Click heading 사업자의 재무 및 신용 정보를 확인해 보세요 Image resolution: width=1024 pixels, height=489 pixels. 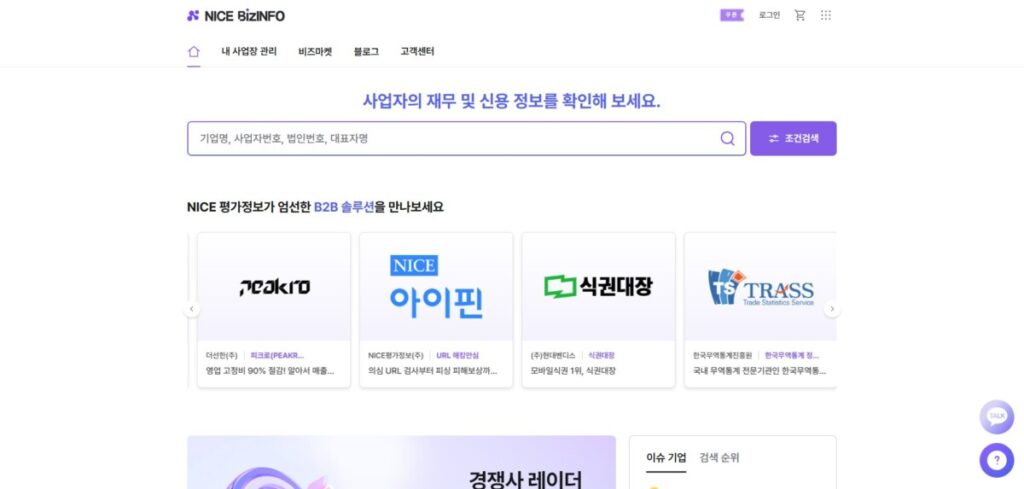(x=511, y=101)
